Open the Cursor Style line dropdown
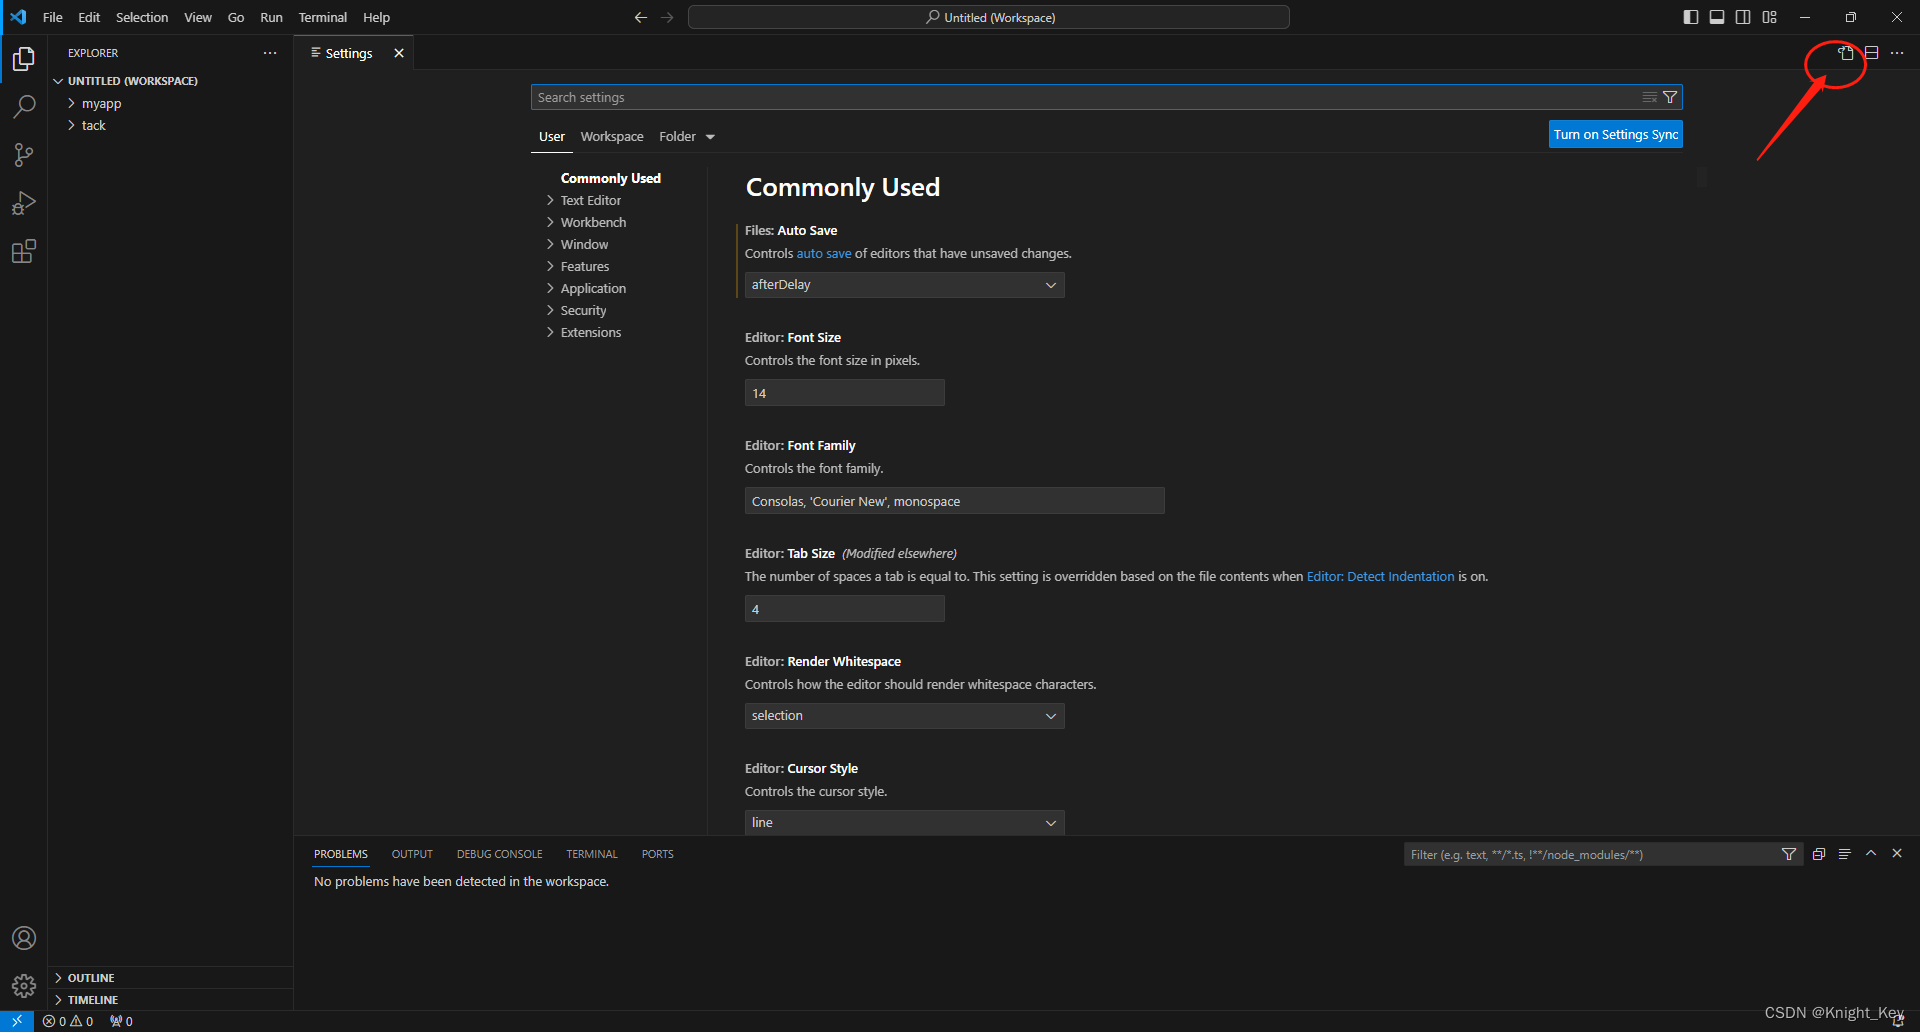This screenshot has width=1920, height=1032. (x=904, y=822)
